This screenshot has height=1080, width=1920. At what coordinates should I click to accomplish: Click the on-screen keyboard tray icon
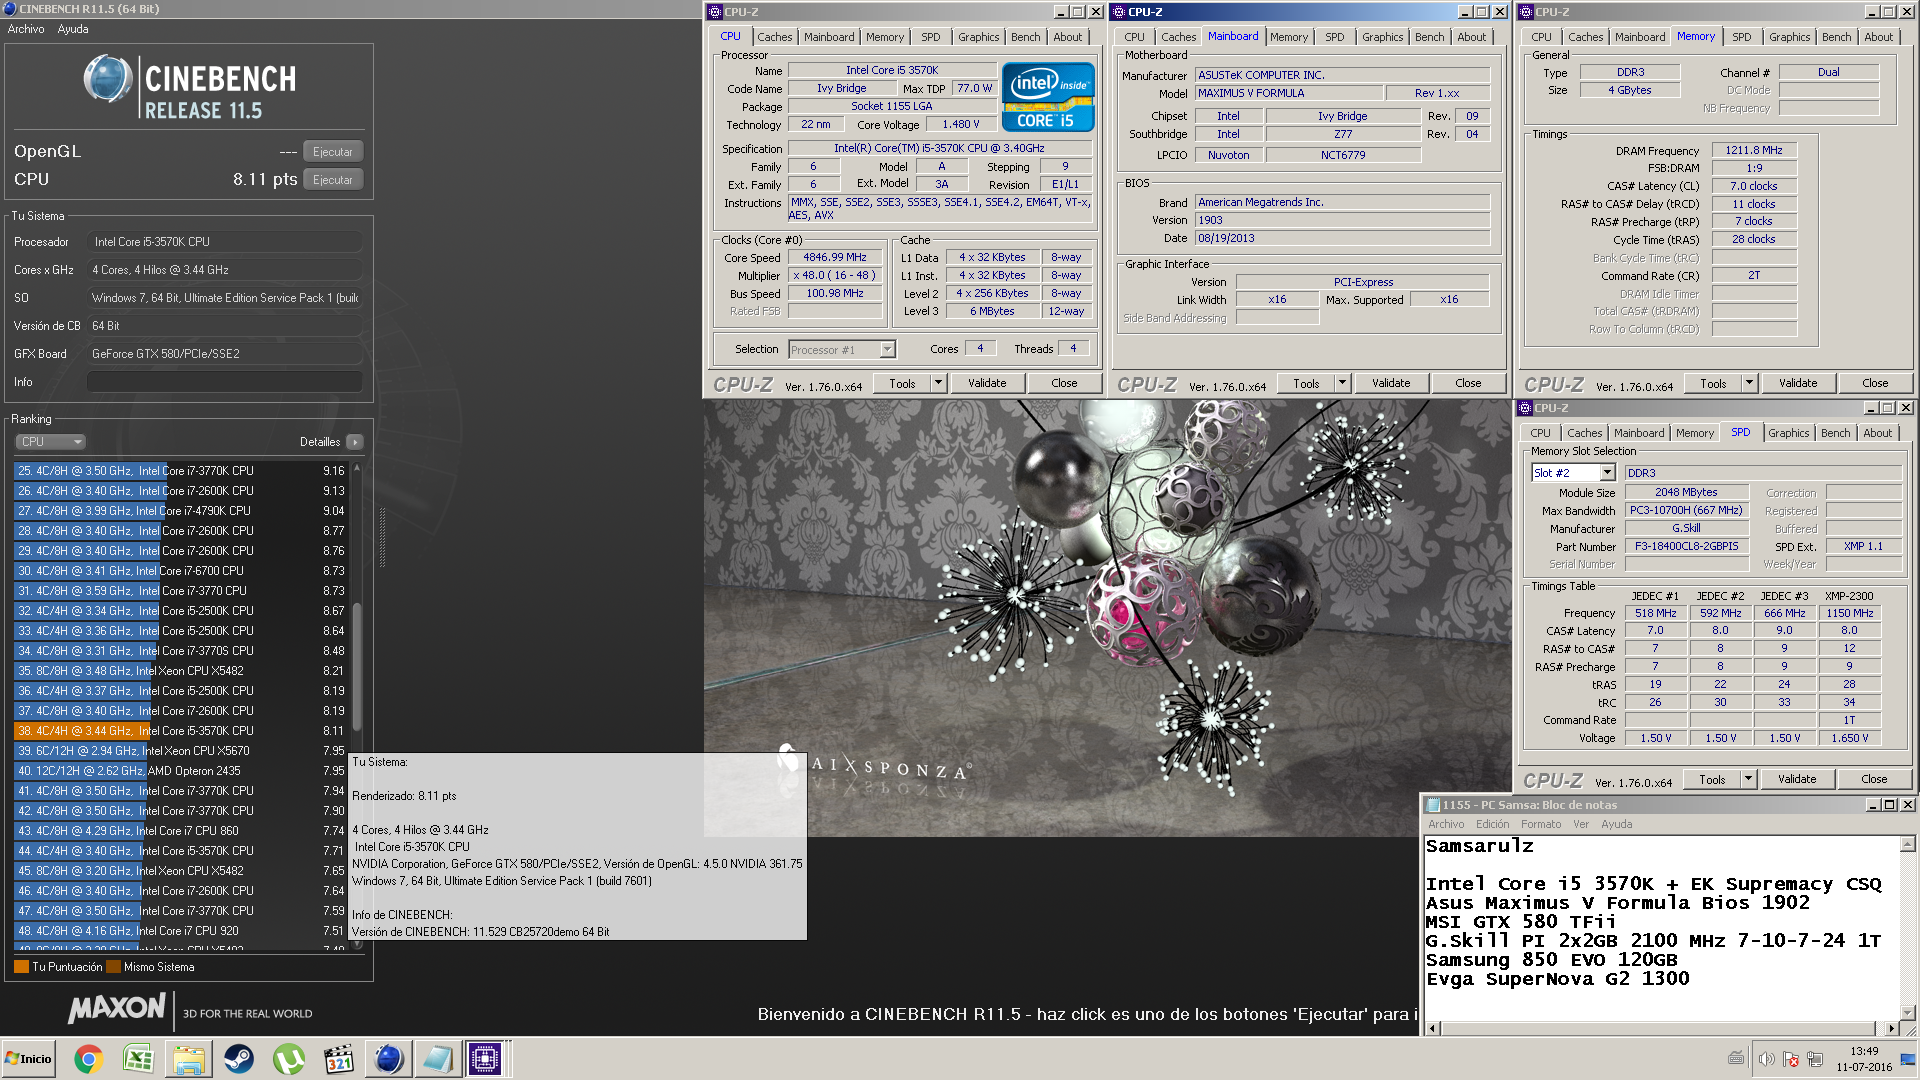pos(1736,1058)
